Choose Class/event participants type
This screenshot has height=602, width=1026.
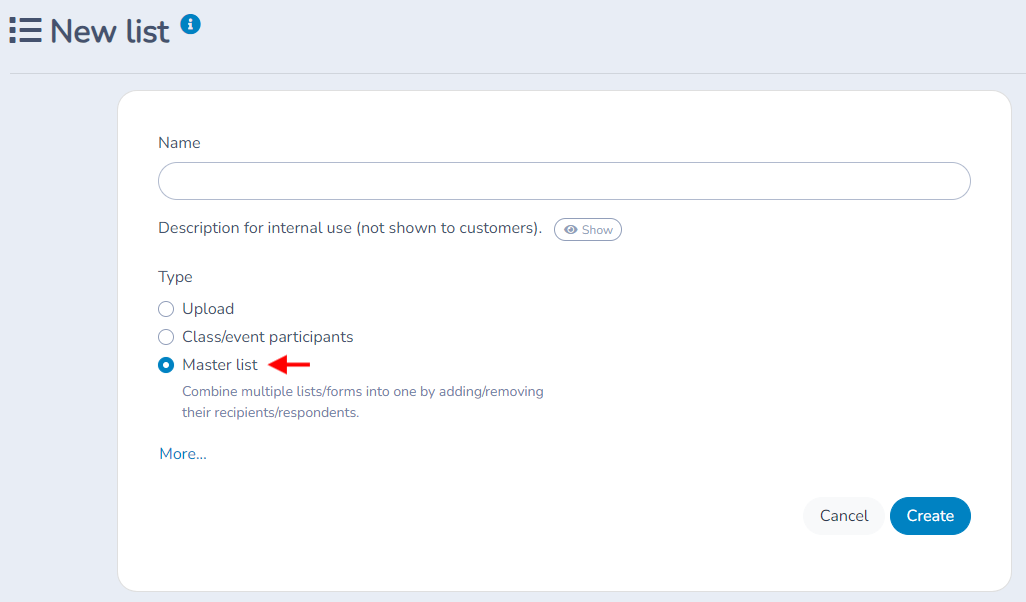coord(166,337)
